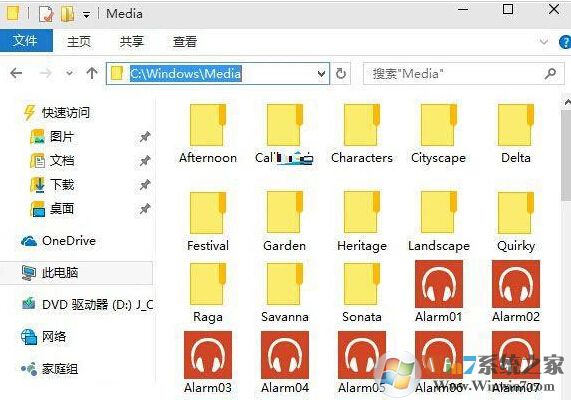Open the Afternoon folder
The height and width of the screenshot is (400, 571).
click(x=208, y=133)
